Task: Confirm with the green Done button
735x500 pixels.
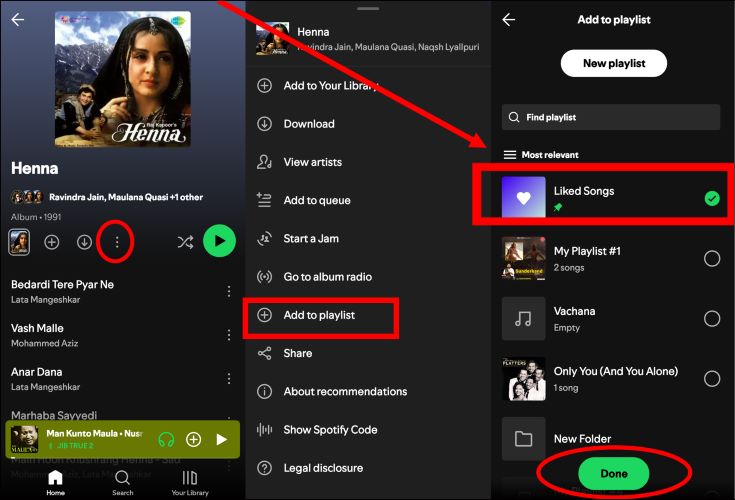Action: pos(614,473)
